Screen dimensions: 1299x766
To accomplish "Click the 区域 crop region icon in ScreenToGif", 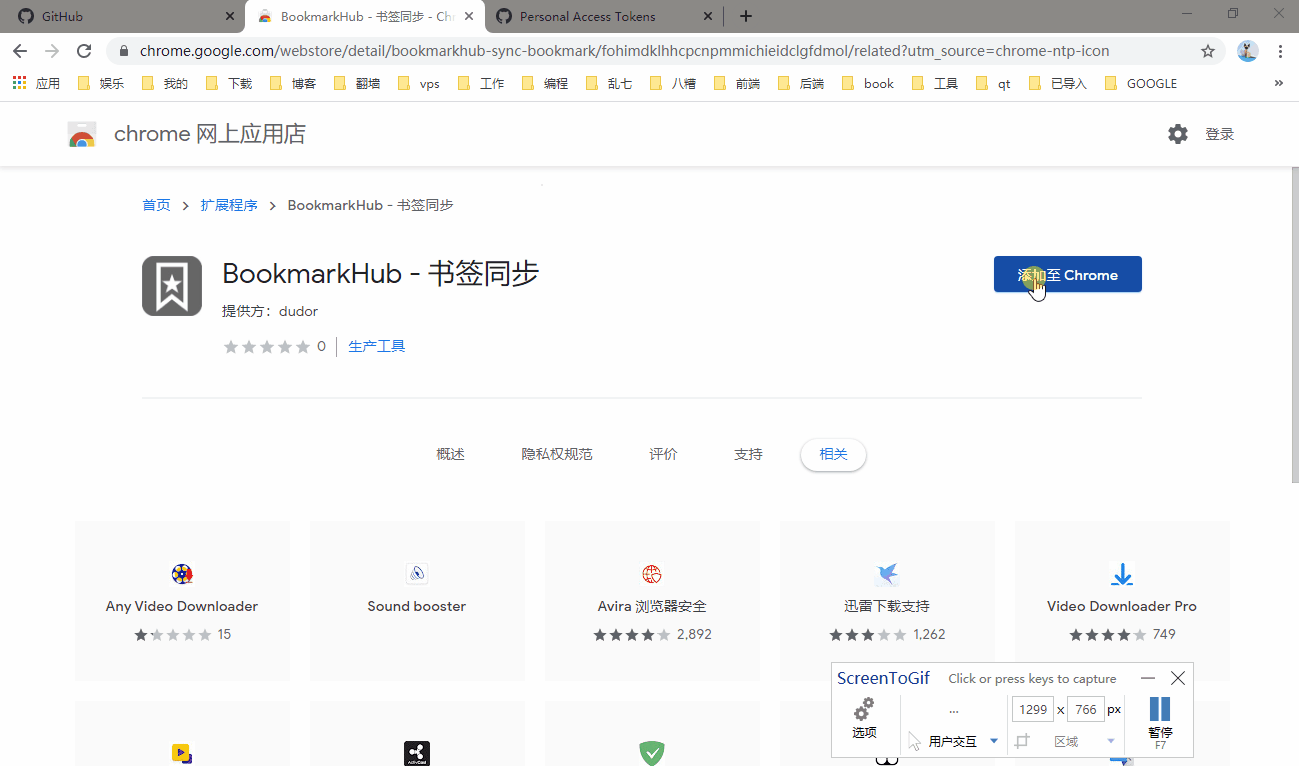I will (1020, 740).
